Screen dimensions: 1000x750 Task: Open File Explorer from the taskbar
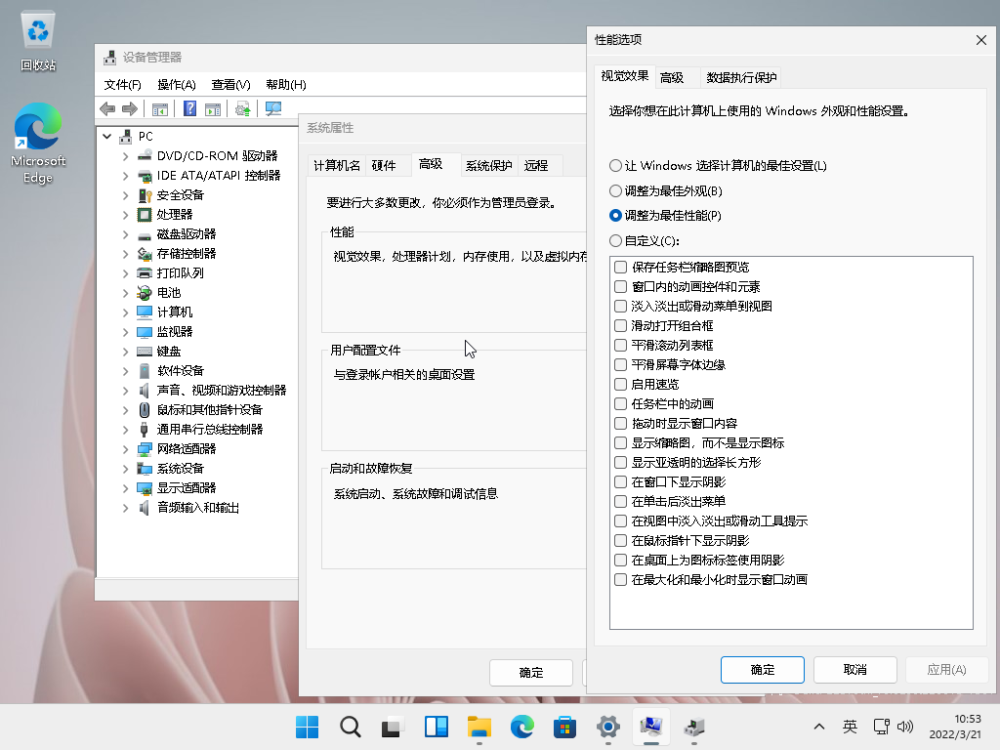pyautogui.click(x=479, y=727)
